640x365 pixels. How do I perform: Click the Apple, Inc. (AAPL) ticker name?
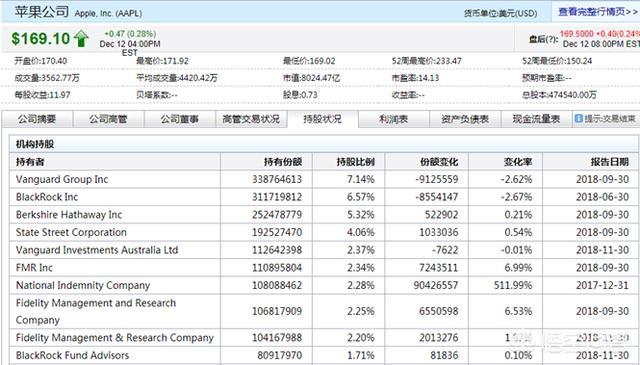pos(109,13)
